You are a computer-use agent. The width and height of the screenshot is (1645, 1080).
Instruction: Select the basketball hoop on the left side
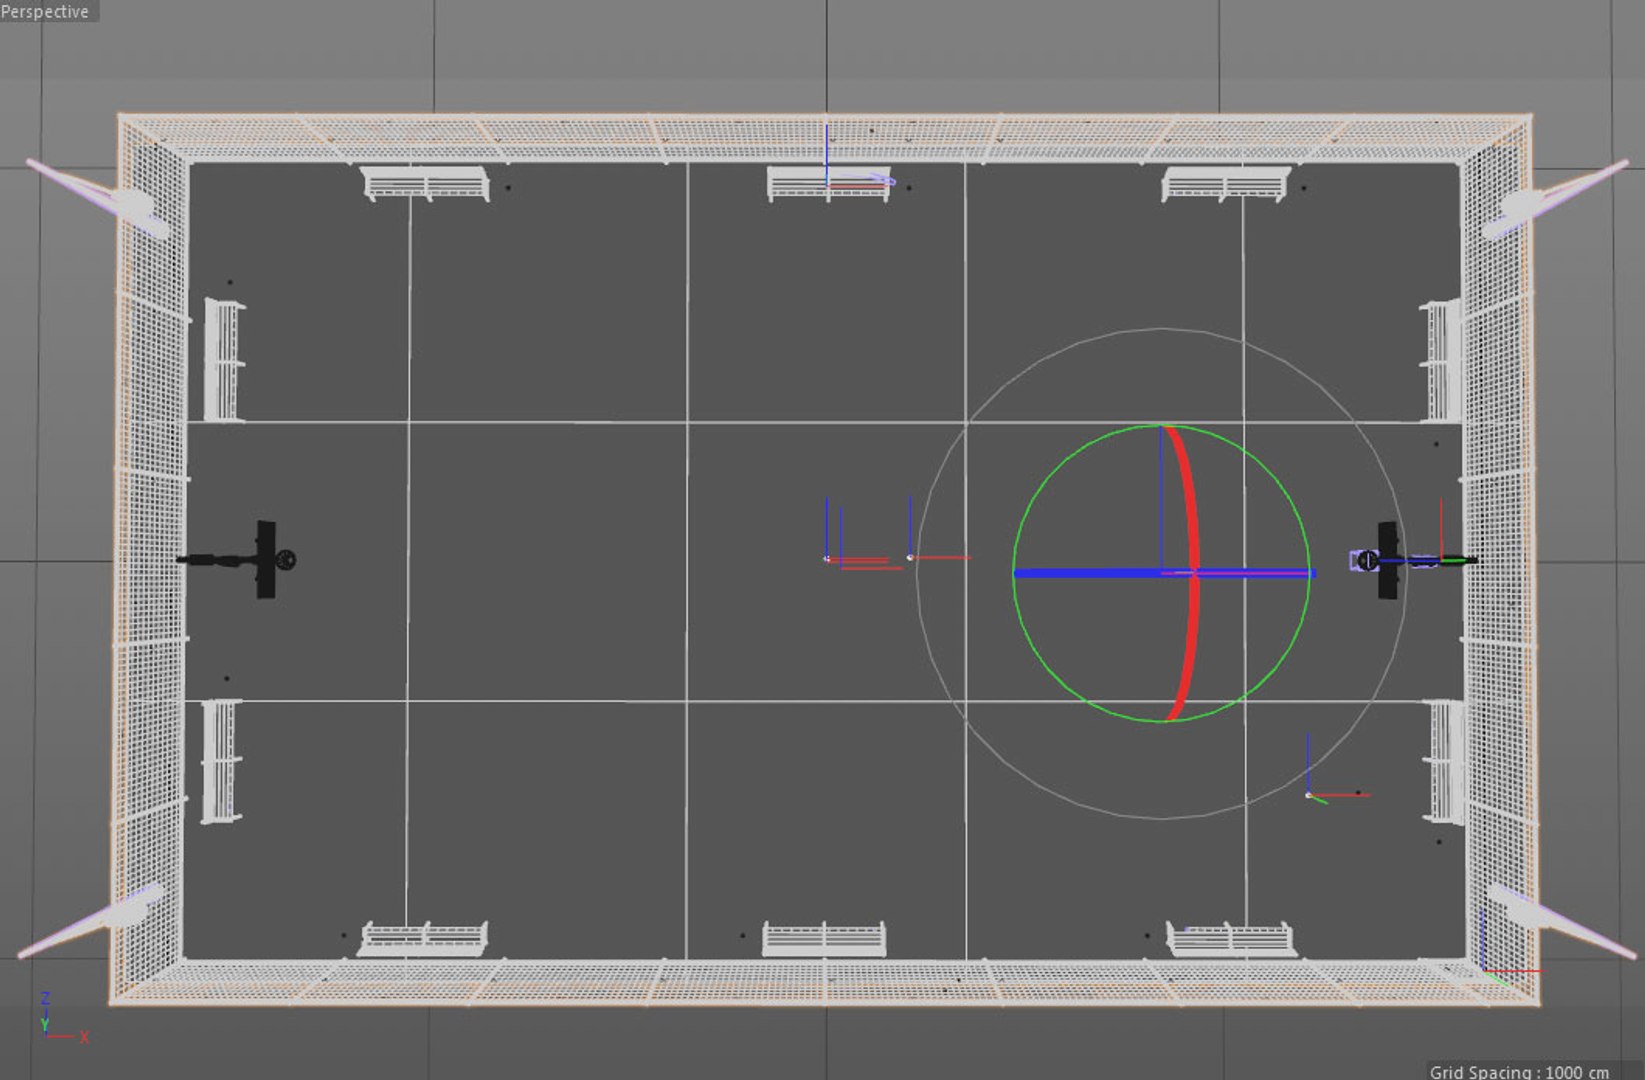pos(238,559)
